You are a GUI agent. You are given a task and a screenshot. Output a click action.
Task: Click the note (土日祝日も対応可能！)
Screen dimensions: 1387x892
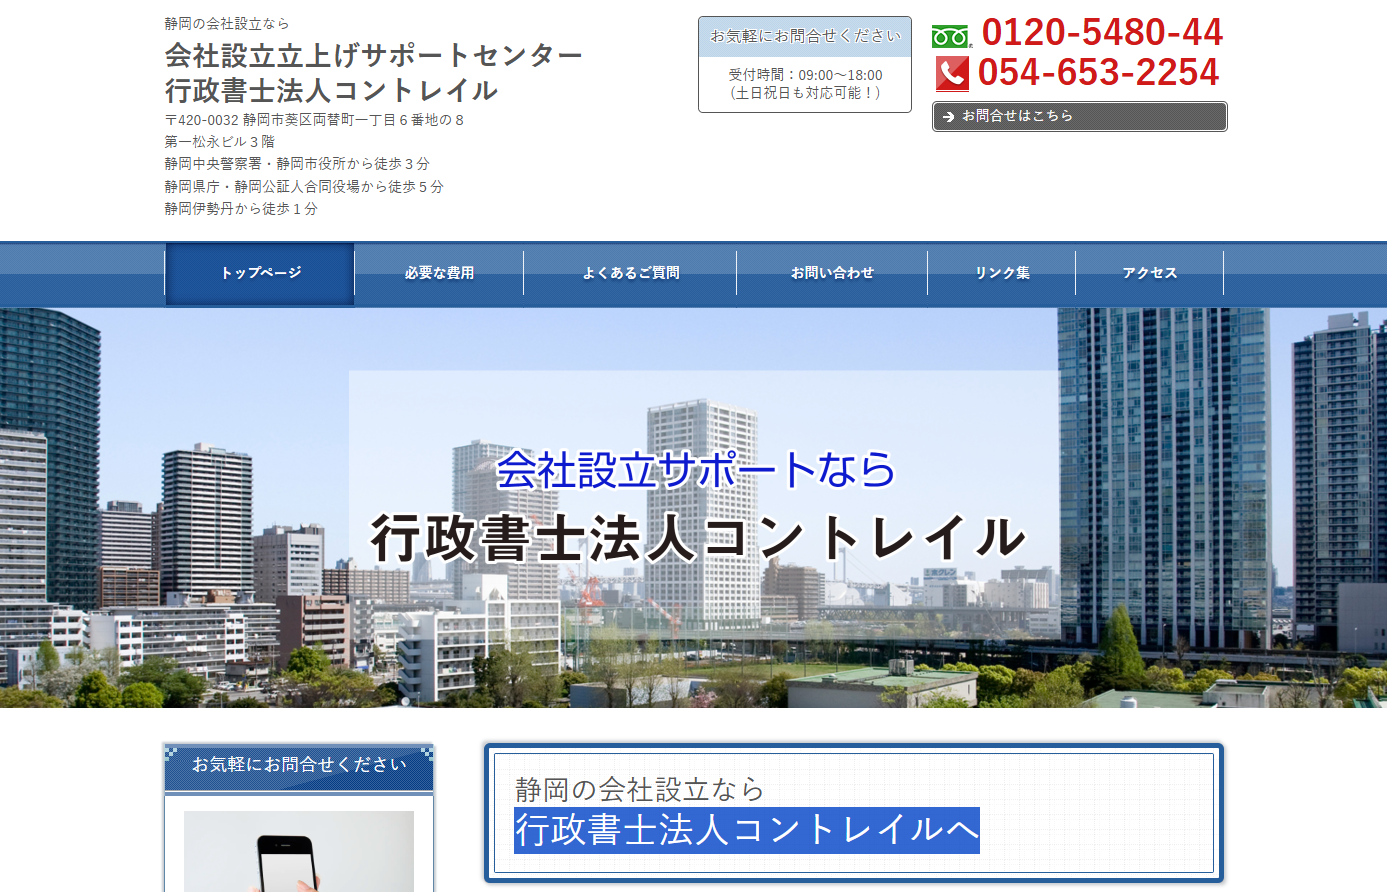[x=805, y=93]
